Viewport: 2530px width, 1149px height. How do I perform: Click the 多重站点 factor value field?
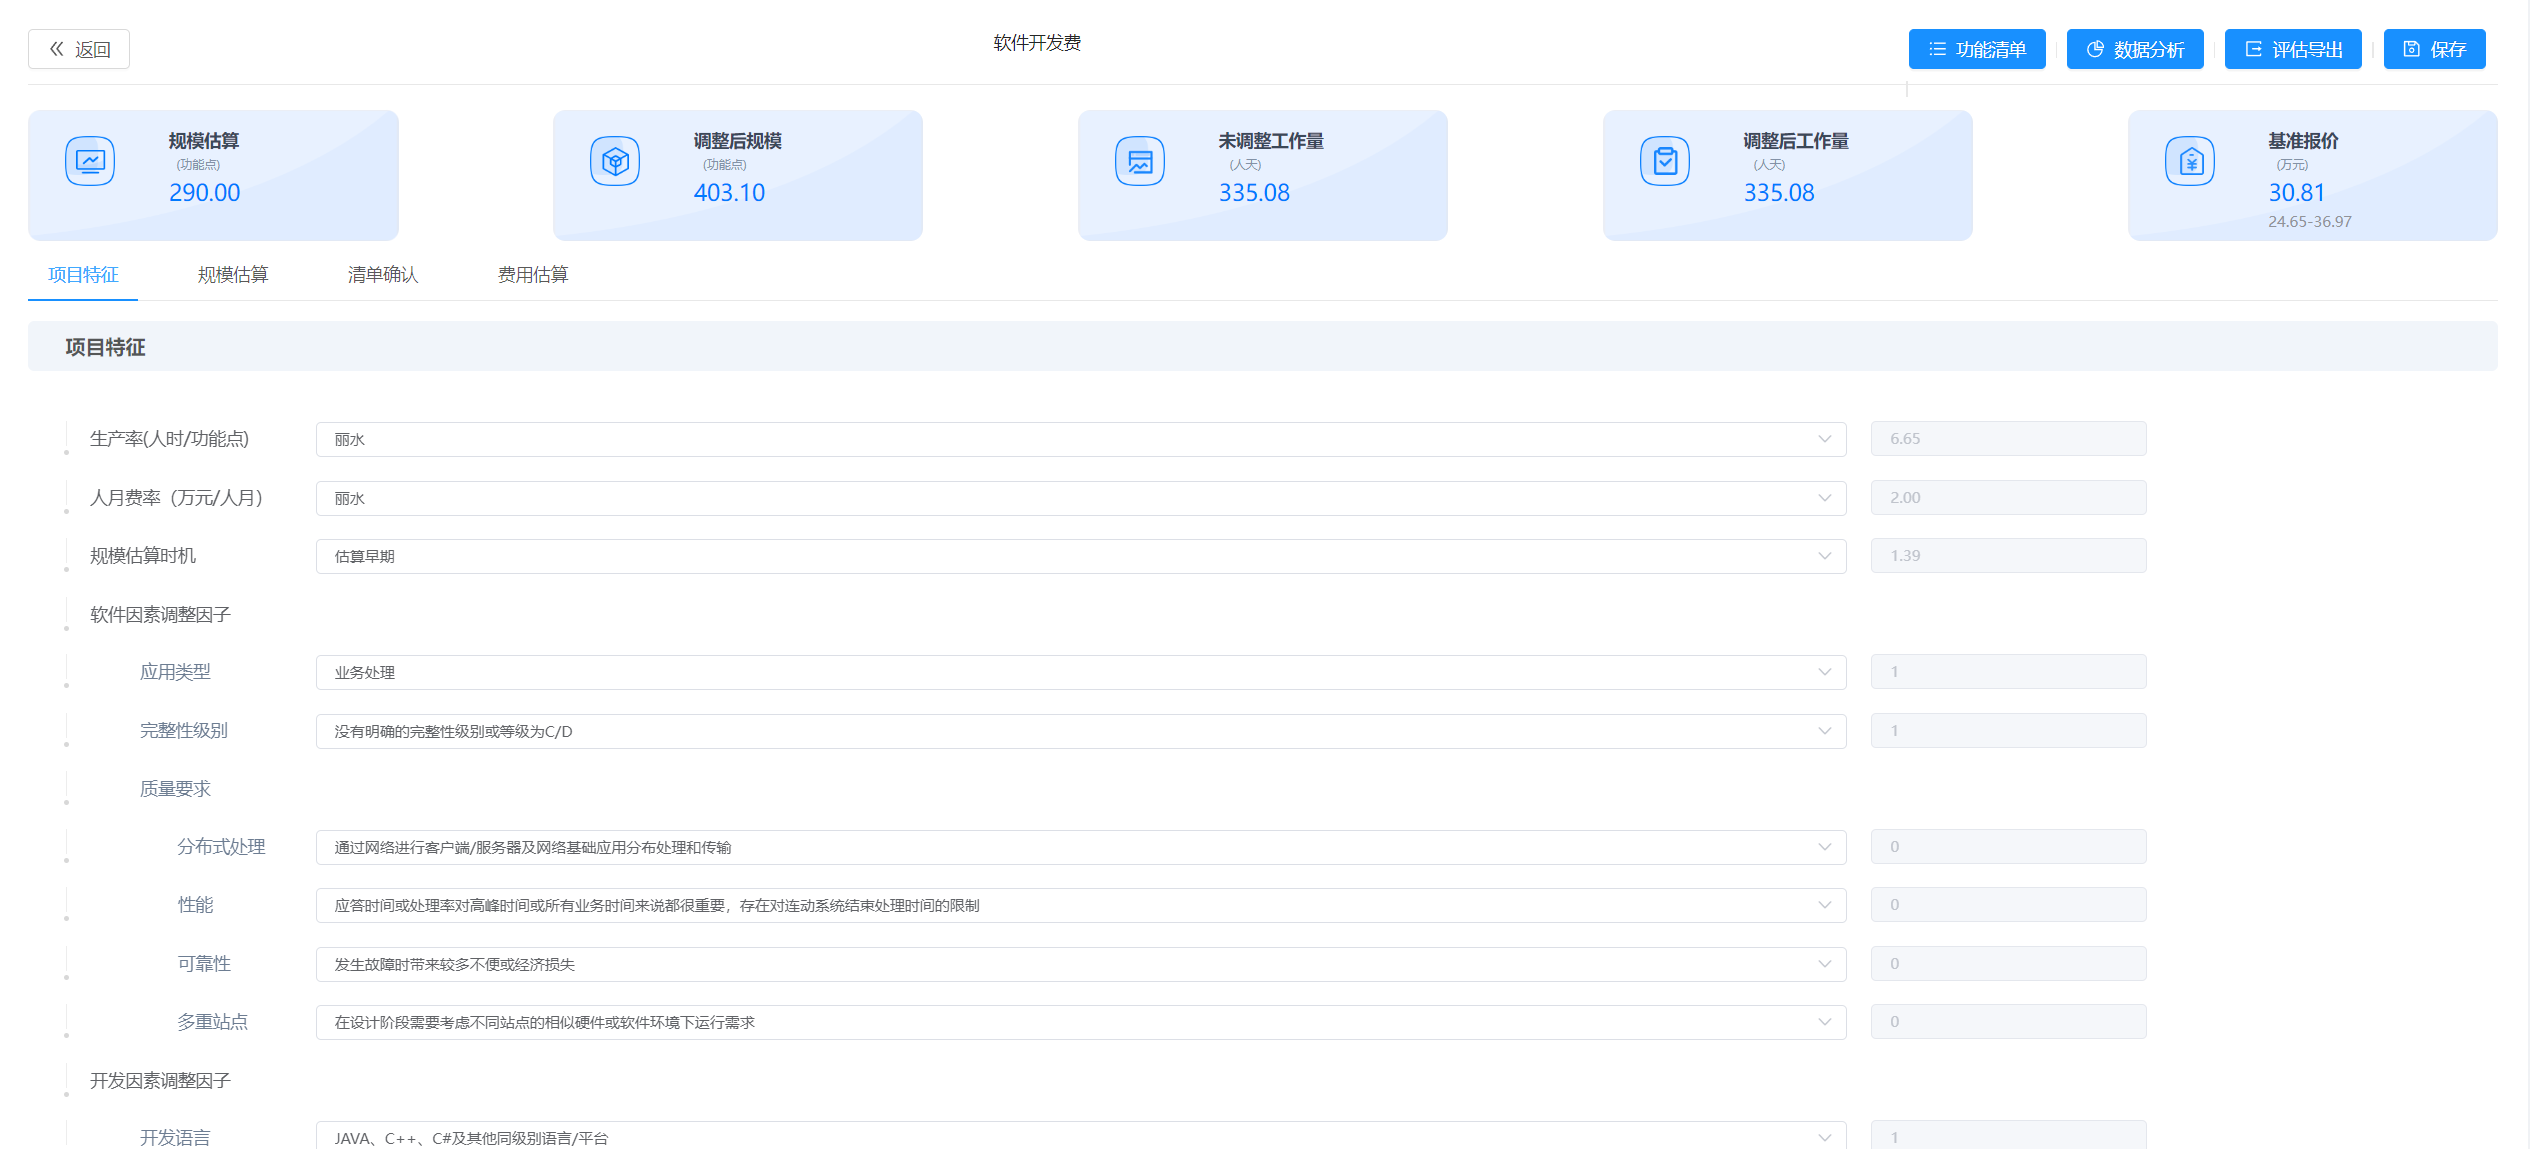[x=2009, y=1022]
